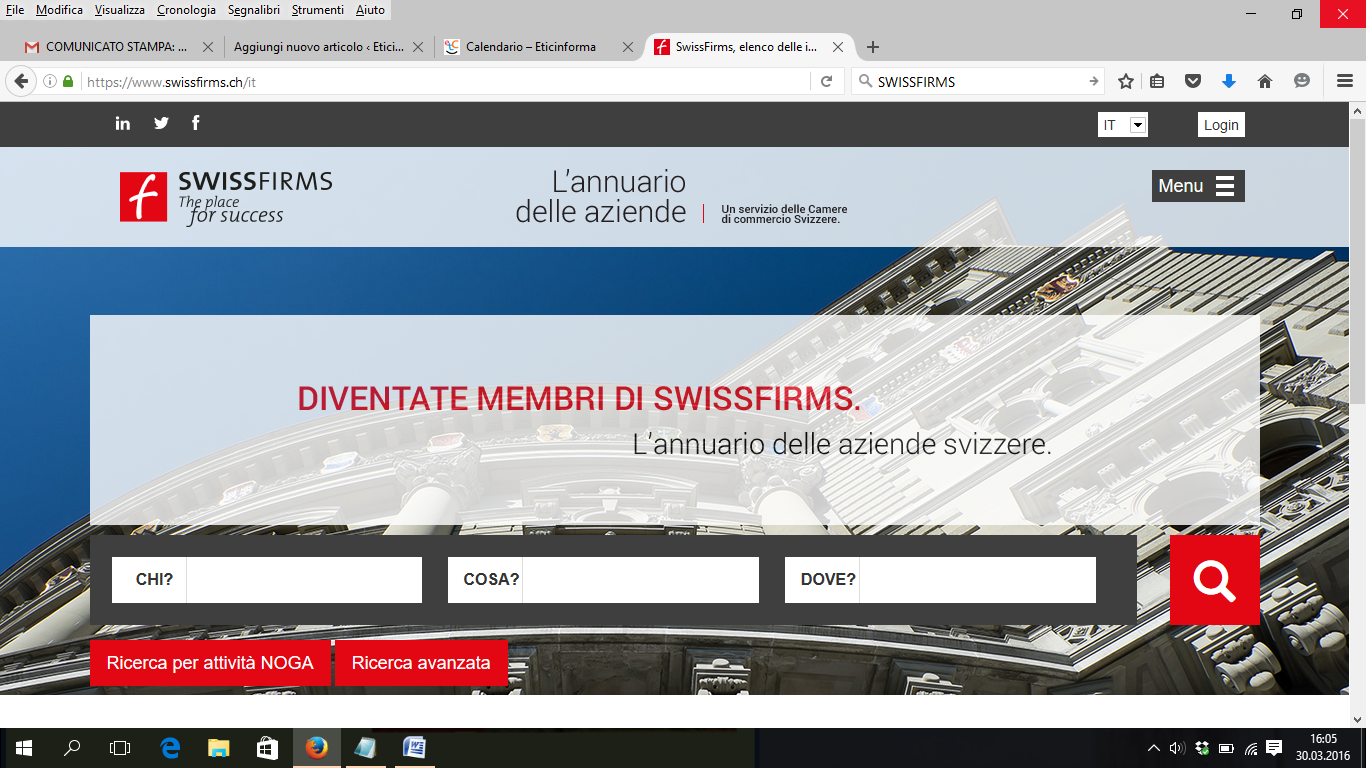Click the browser back arrow button
1366x768 pixels.
pos(21,82)
